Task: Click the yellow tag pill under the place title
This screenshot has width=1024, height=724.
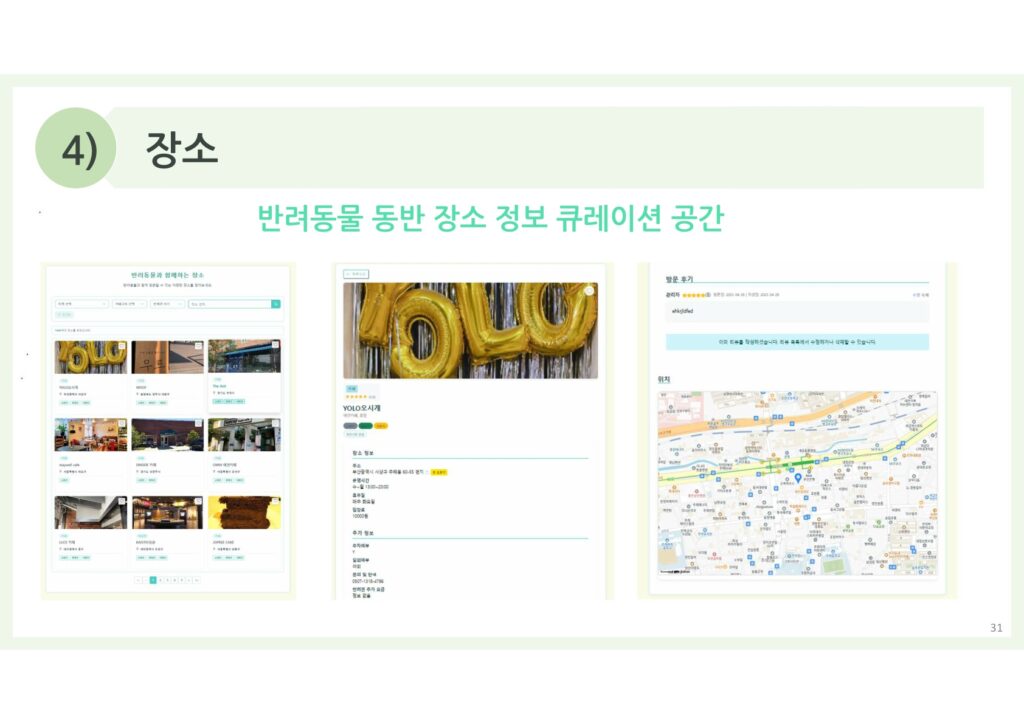Action: tap(381, 426)
